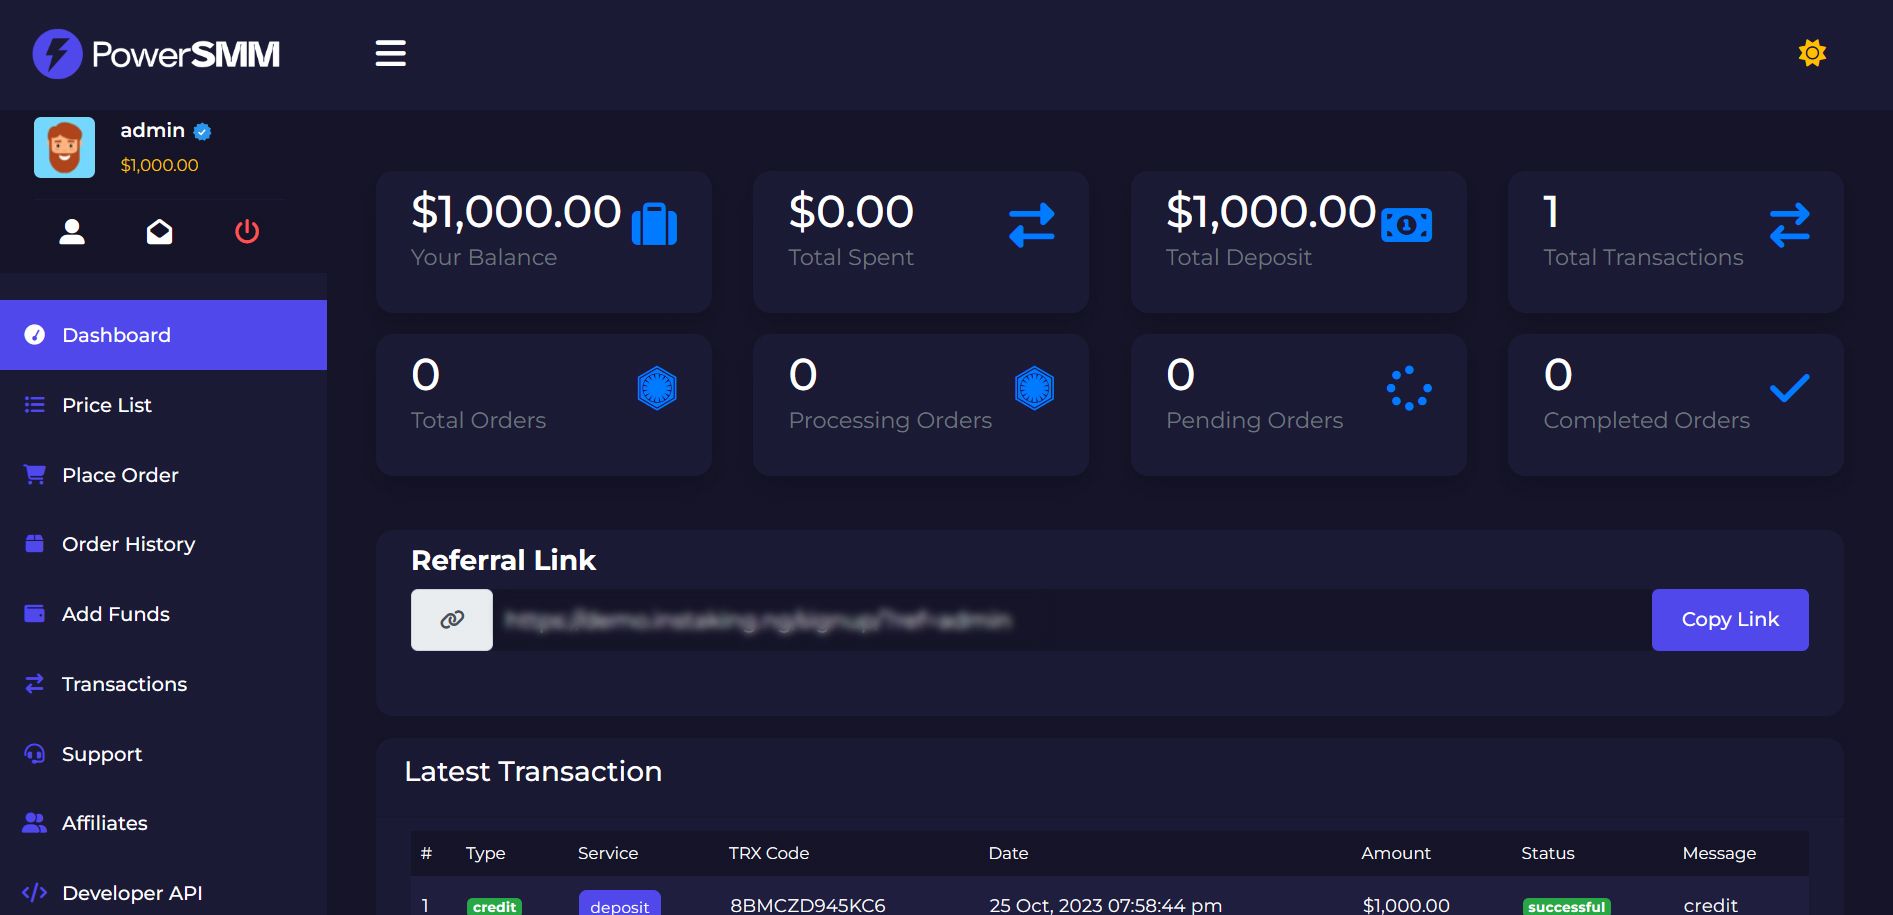
Task: Click the checkmark icon on Completed Orders card
Action: [x=1789, y=388]
